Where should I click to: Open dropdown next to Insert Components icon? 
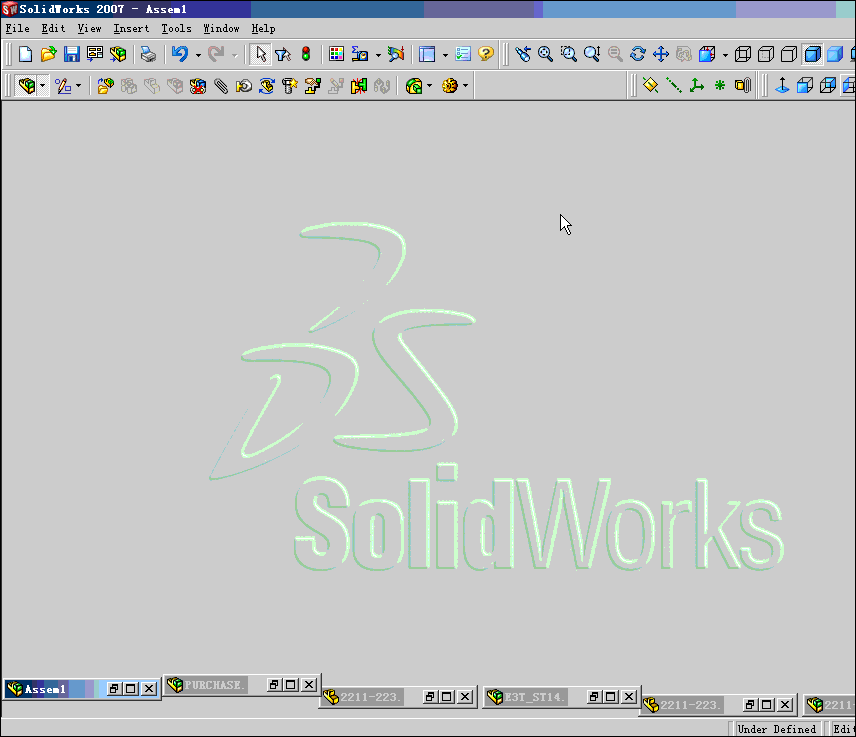pos(43,86)
